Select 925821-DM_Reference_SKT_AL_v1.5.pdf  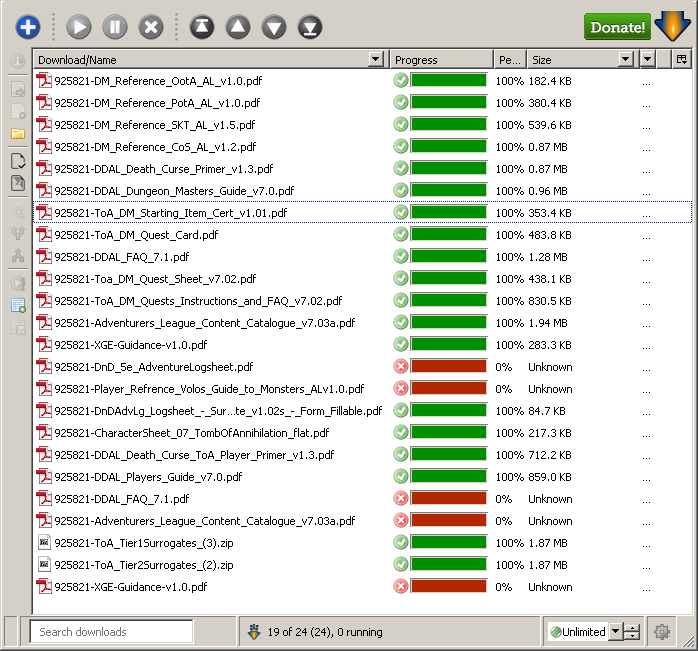(362, 125)
